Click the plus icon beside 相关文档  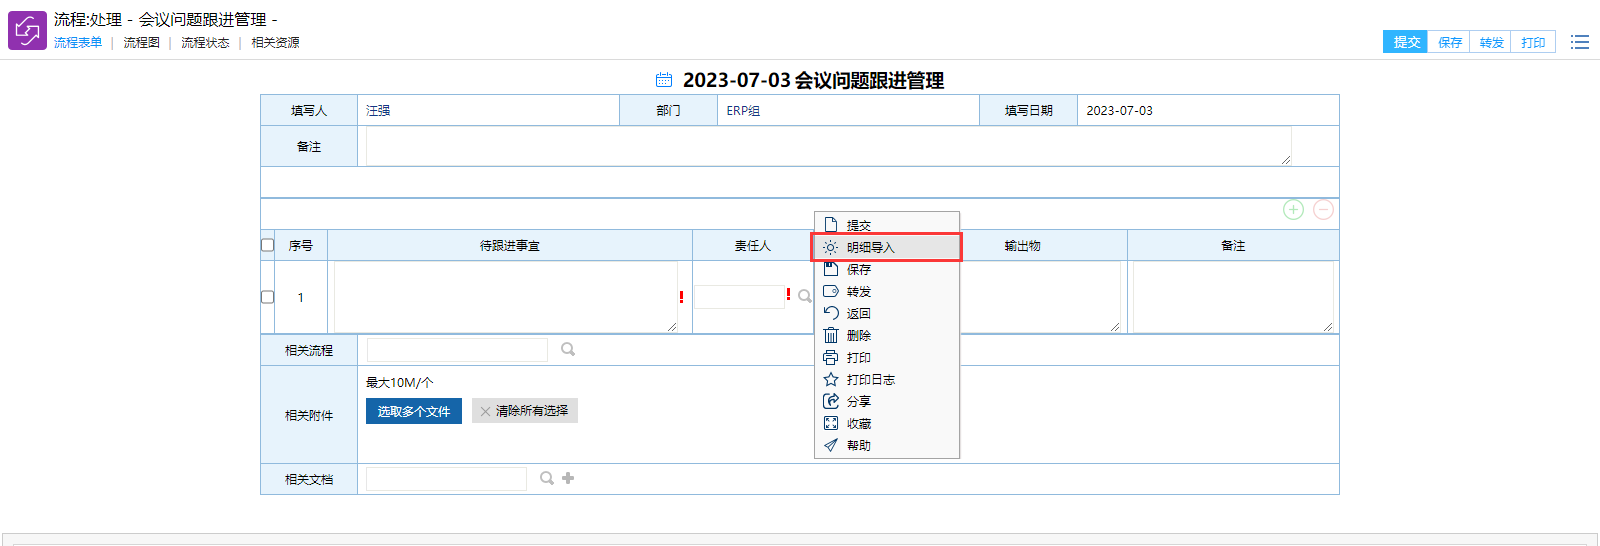pos(568,478)
